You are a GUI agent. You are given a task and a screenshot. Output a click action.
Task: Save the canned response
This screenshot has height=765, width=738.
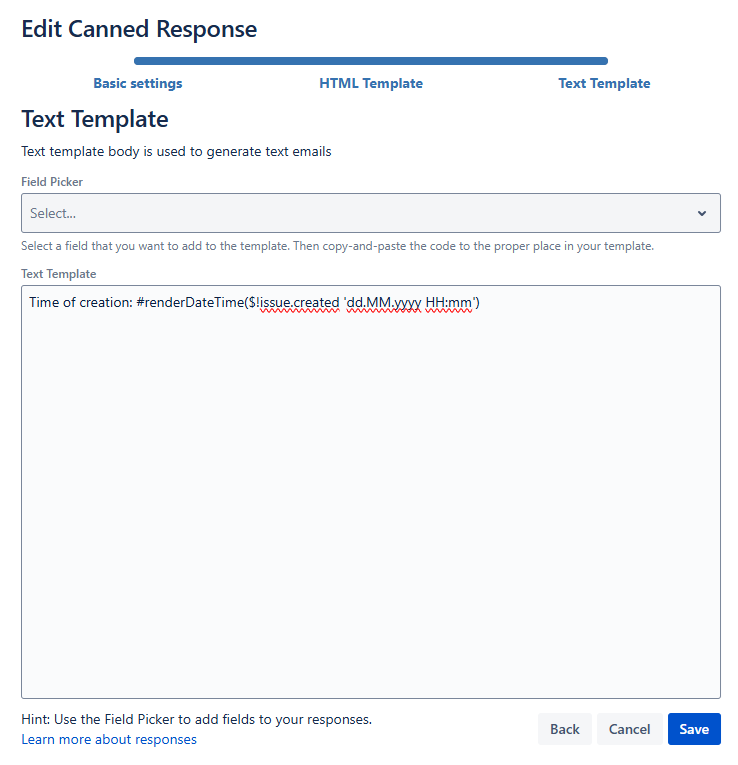point(694,729)
